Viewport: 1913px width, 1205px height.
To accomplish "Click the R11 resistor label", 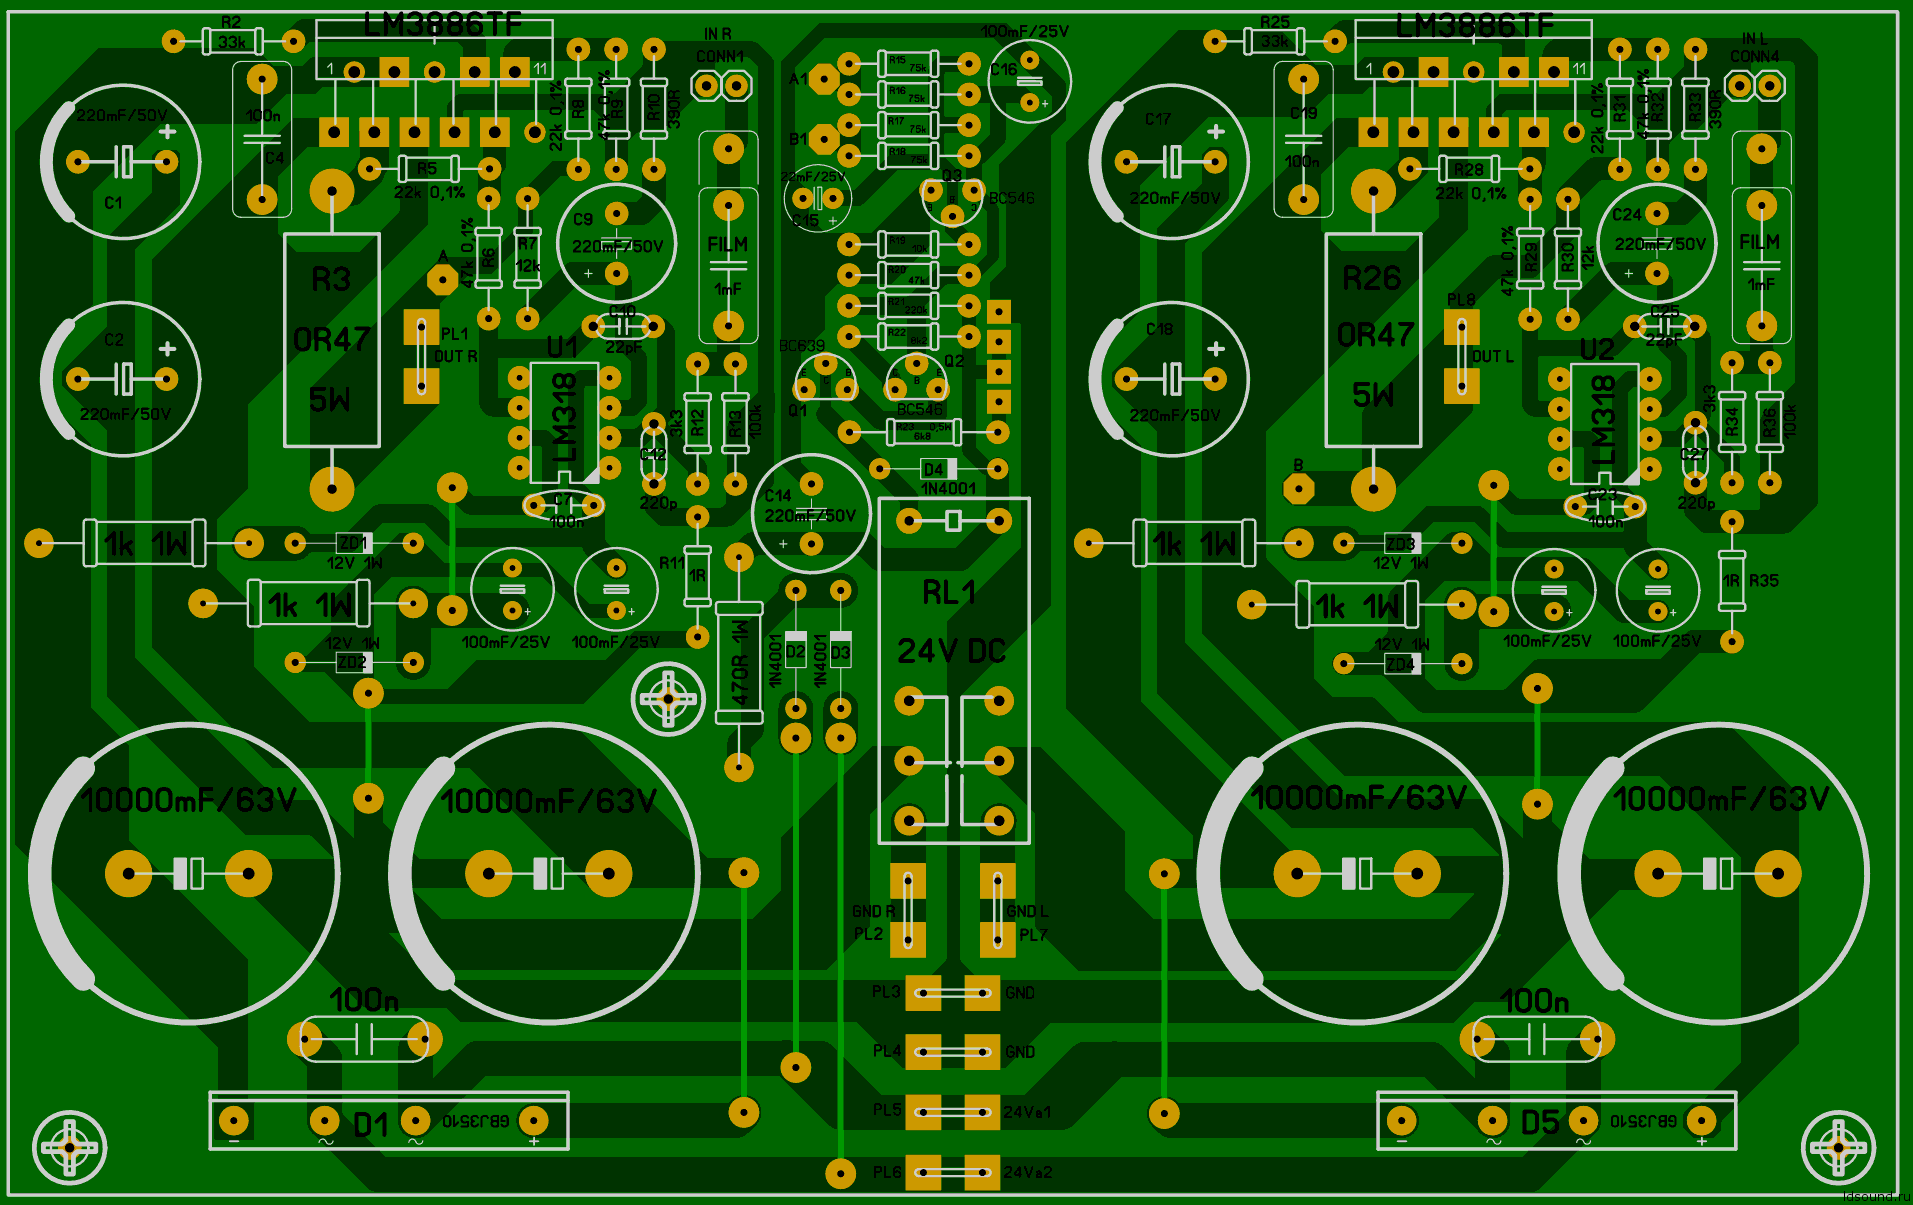I will (x=671, y=563).
